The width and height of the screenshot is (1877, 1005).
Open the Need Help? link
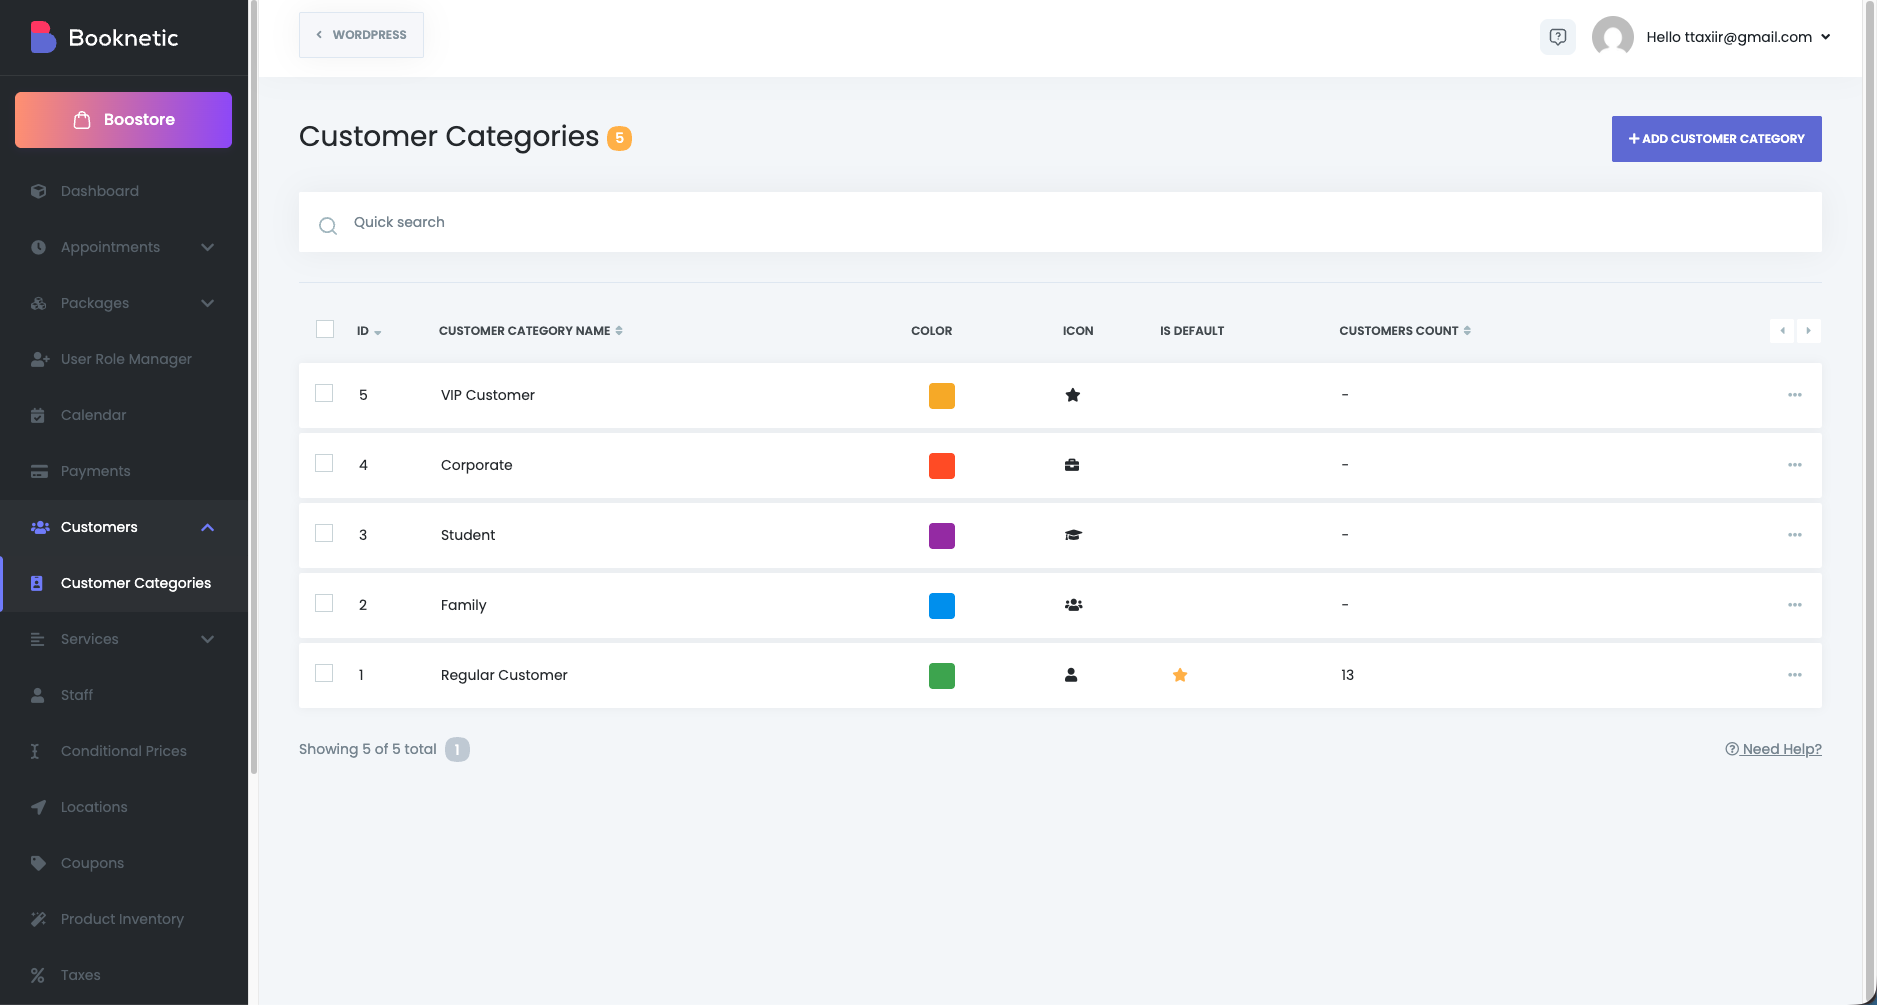tap(1773, 749)
